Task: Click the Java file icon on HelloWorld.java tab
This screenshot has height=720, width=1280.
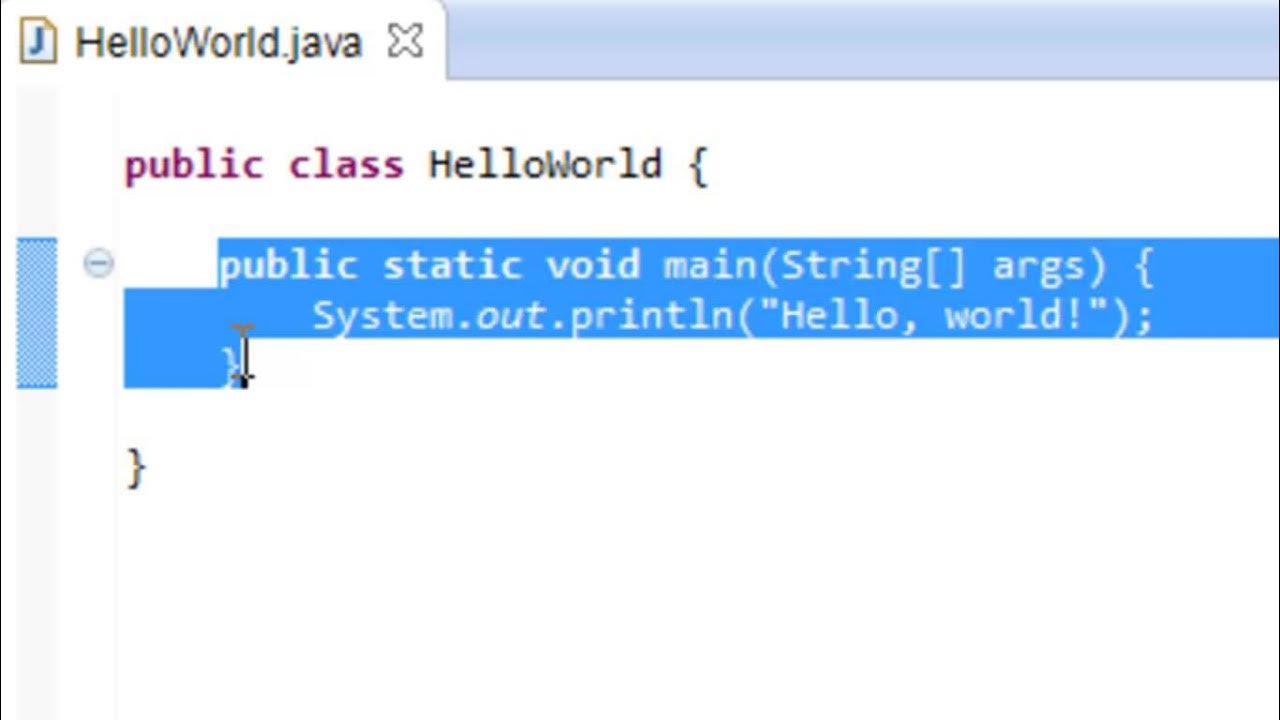Action: [38, 42]
